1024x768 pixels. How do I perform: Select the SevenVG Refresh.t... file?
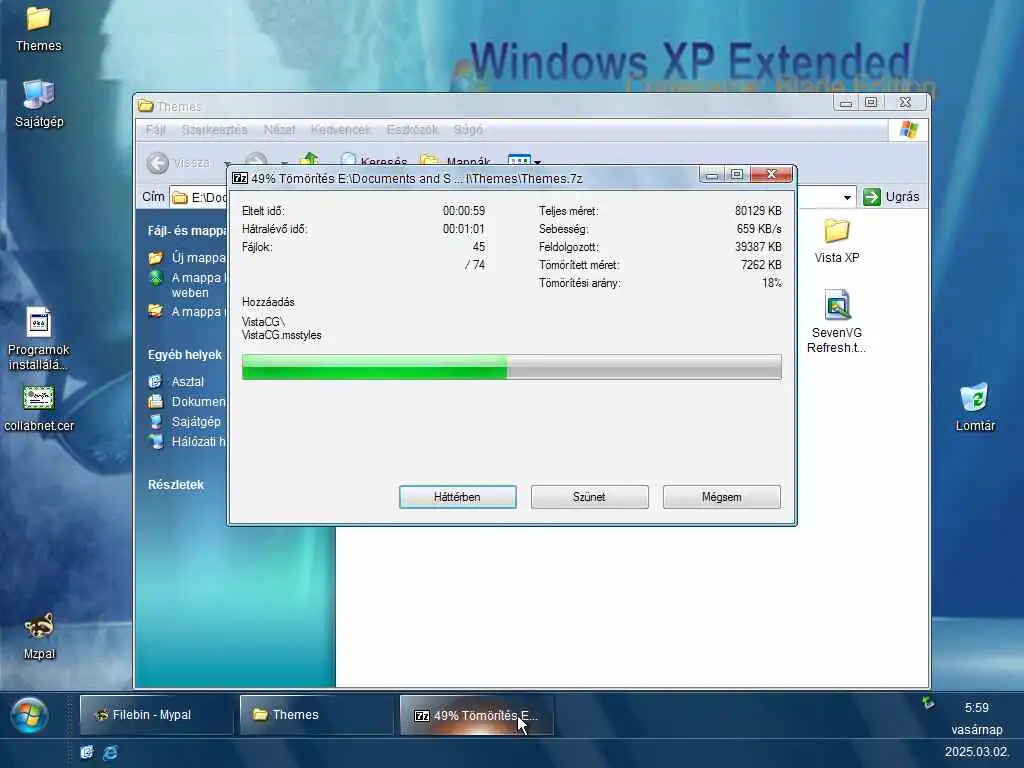click(837, 322)
